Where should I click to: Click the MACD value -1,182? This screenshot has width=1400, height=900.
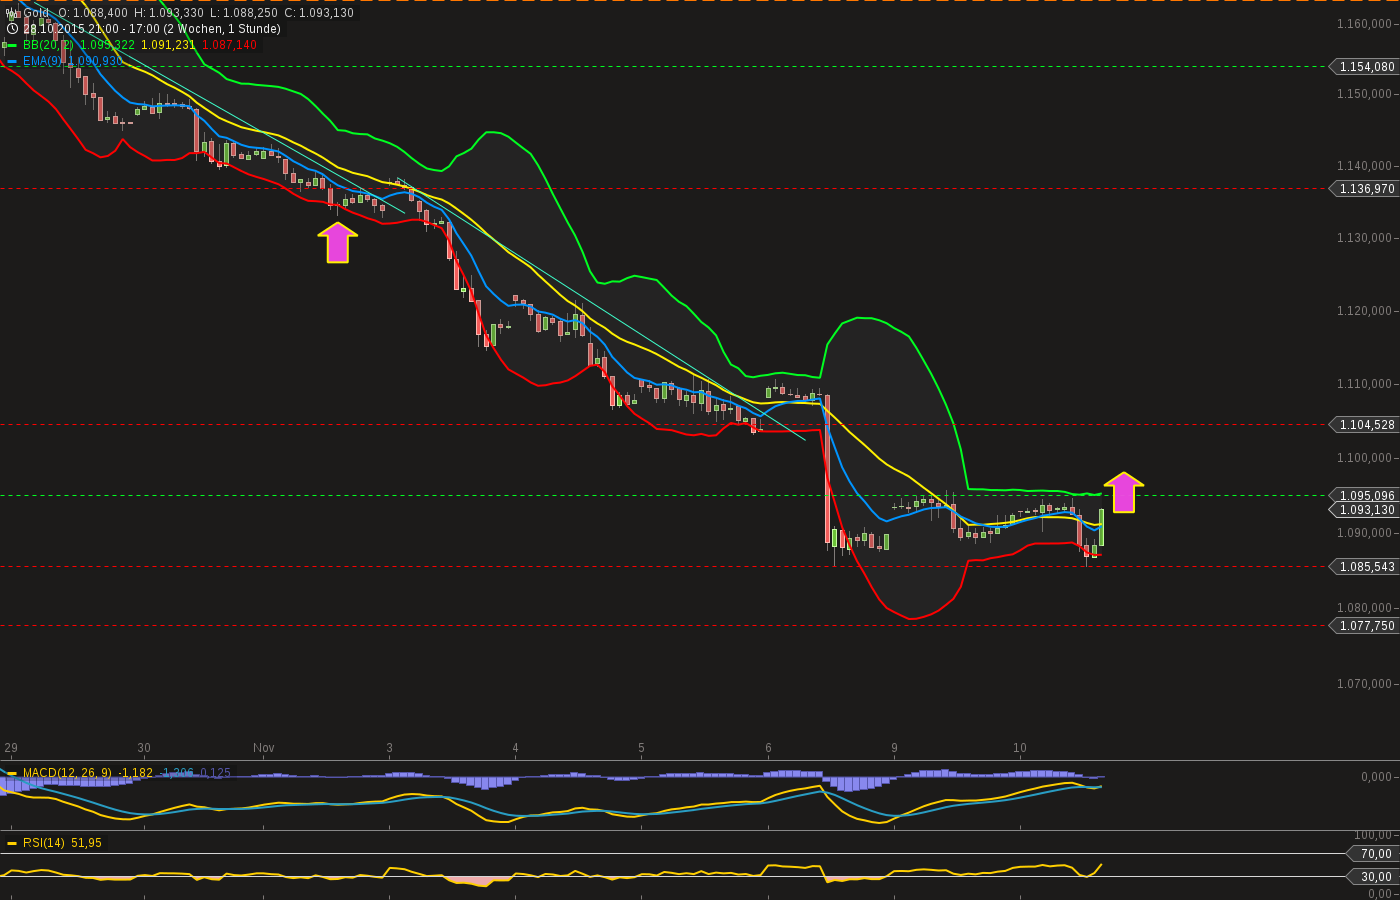click(135, 773)
